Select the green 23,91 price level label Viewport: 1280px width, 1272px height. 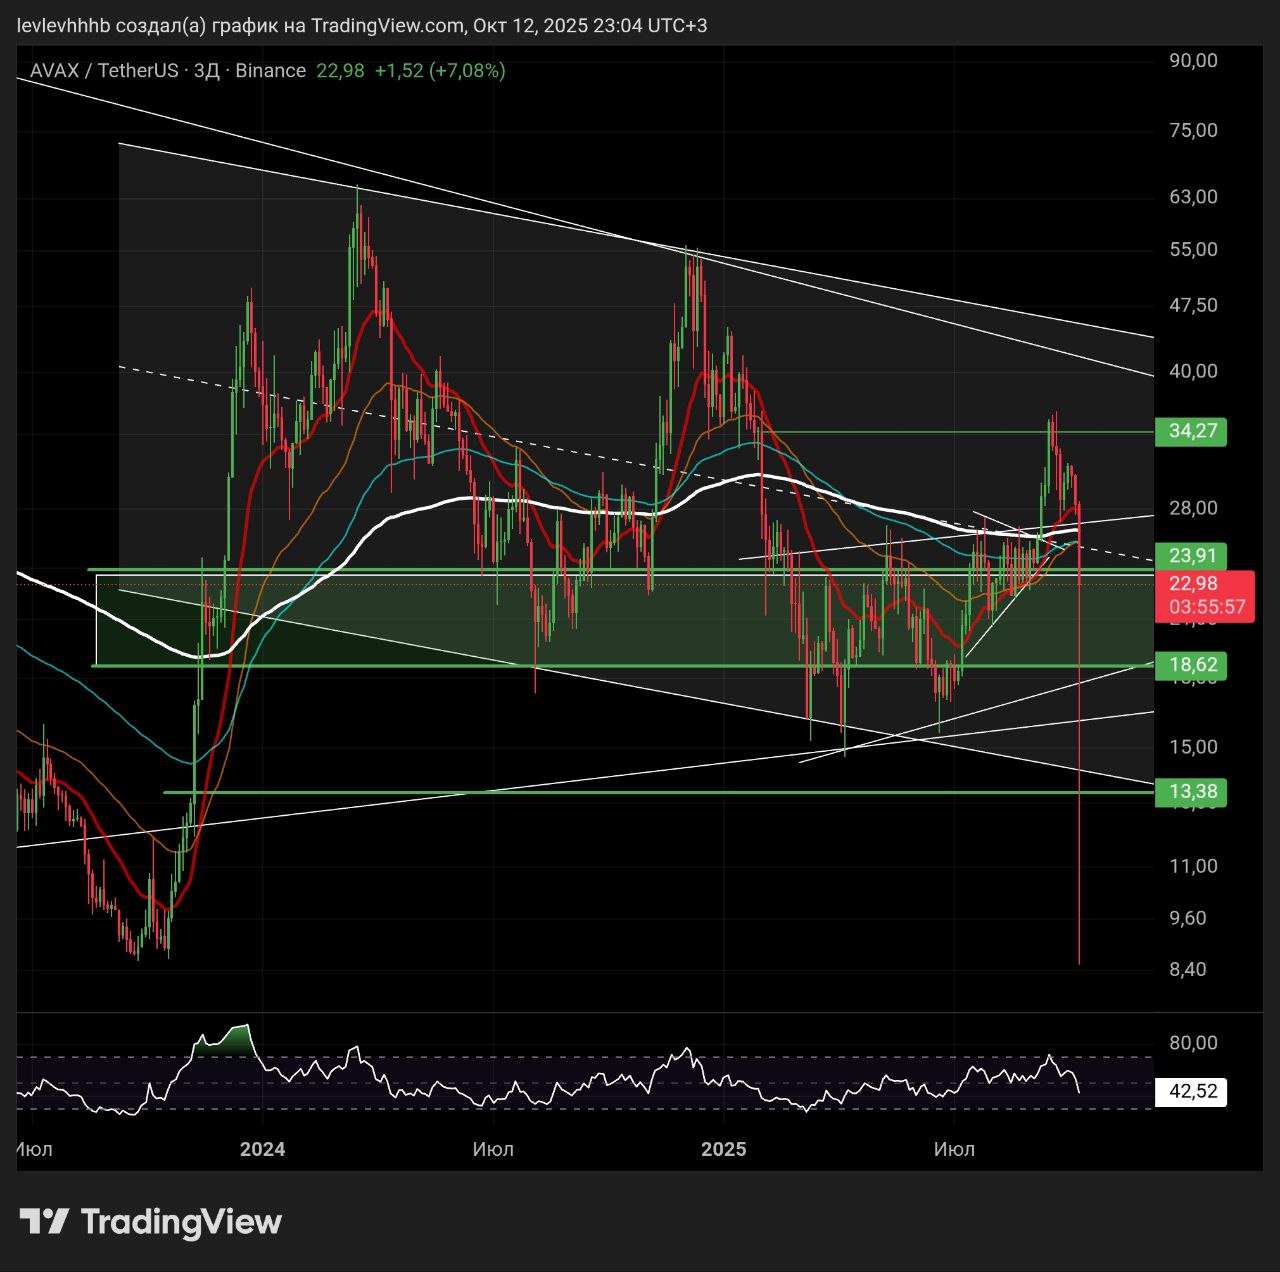click(1193, 556)
